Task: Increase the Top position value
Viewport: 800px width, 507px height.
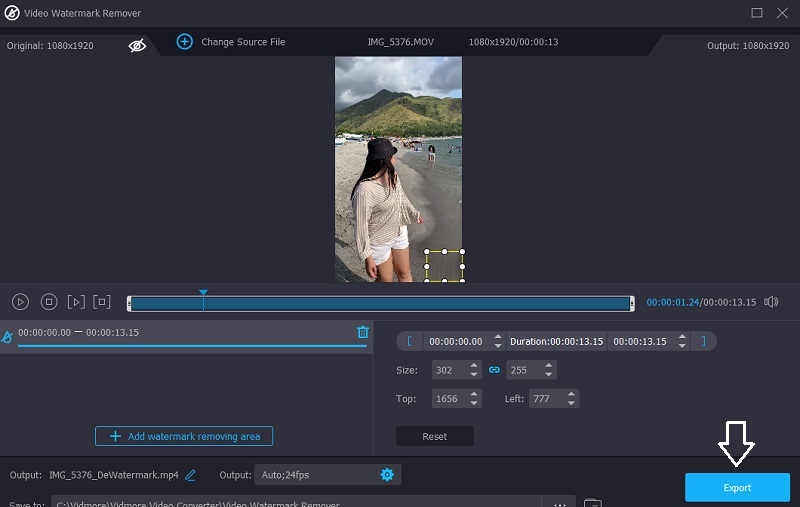Action: pyautogui.click(x=474, y=394)
